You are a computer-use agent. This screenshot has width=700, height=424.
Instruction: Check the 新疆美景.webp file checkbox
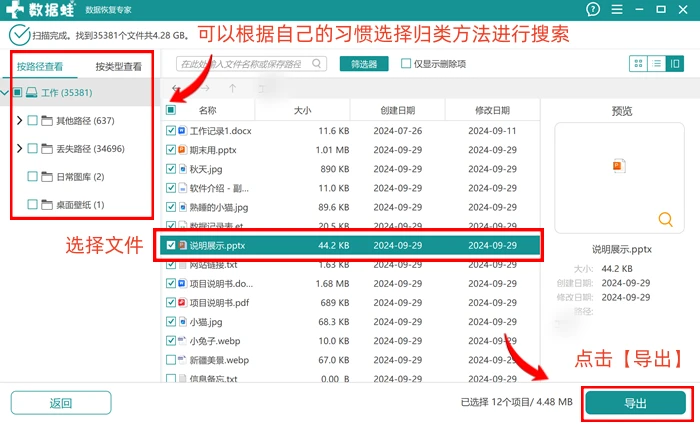(x=171, y=360)
